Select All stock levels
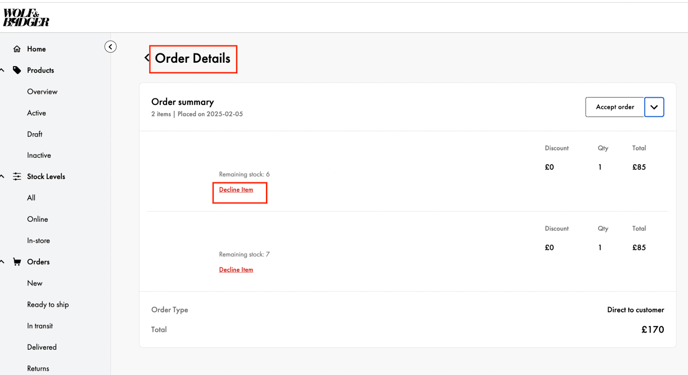 tap(31, 198)
